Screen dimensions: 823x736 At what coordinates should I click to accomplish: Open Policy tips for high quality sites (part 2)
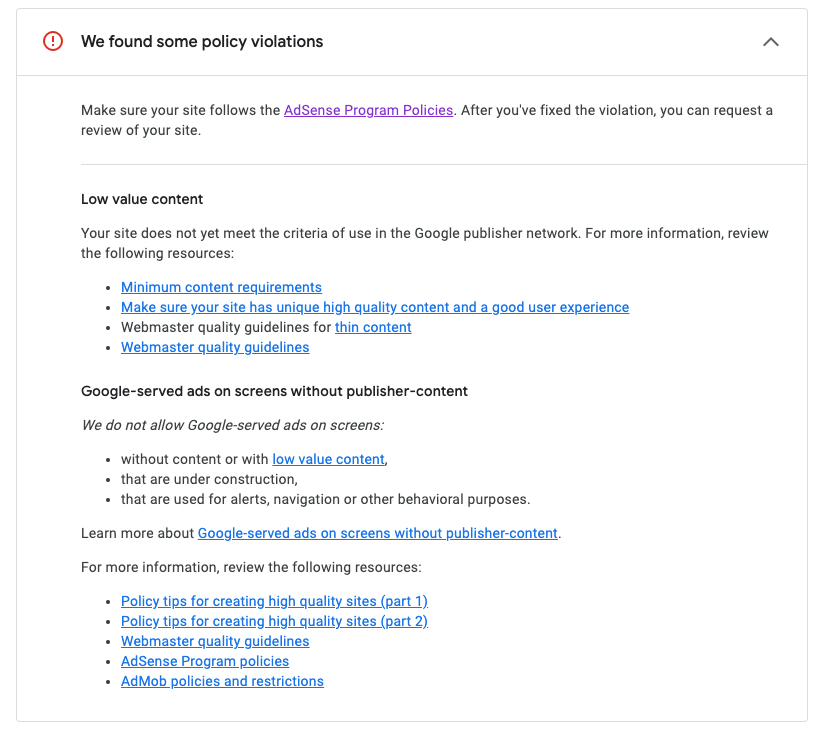tap(274, 622)
